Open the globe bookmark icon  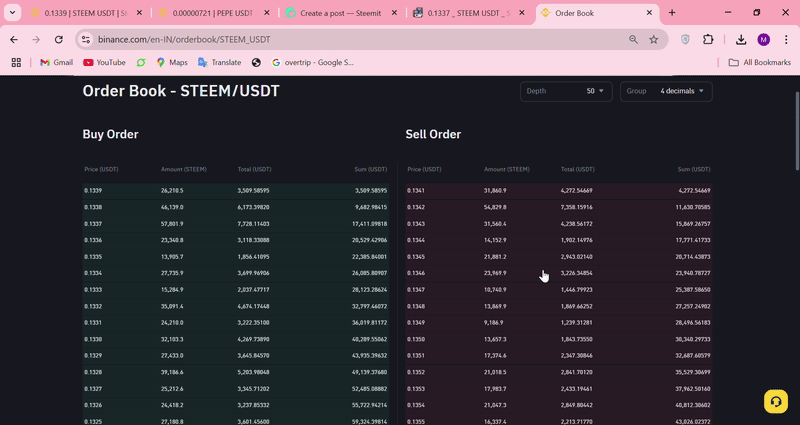click(x=256, y=62)
